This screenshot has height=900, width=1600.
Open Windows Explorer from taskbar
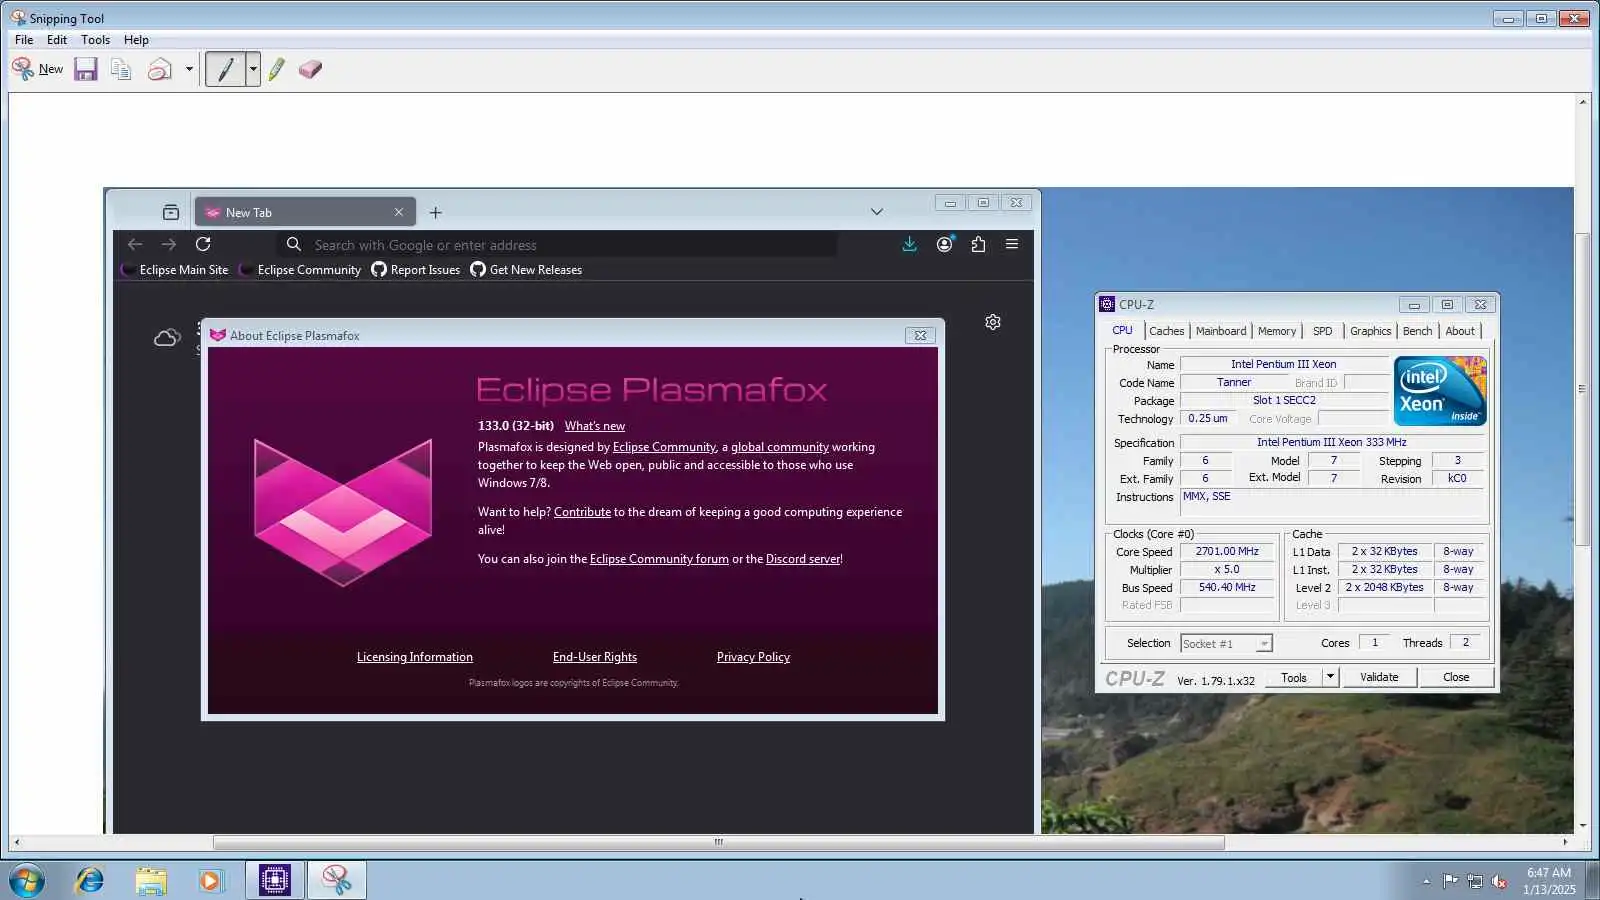coord(151,880)
